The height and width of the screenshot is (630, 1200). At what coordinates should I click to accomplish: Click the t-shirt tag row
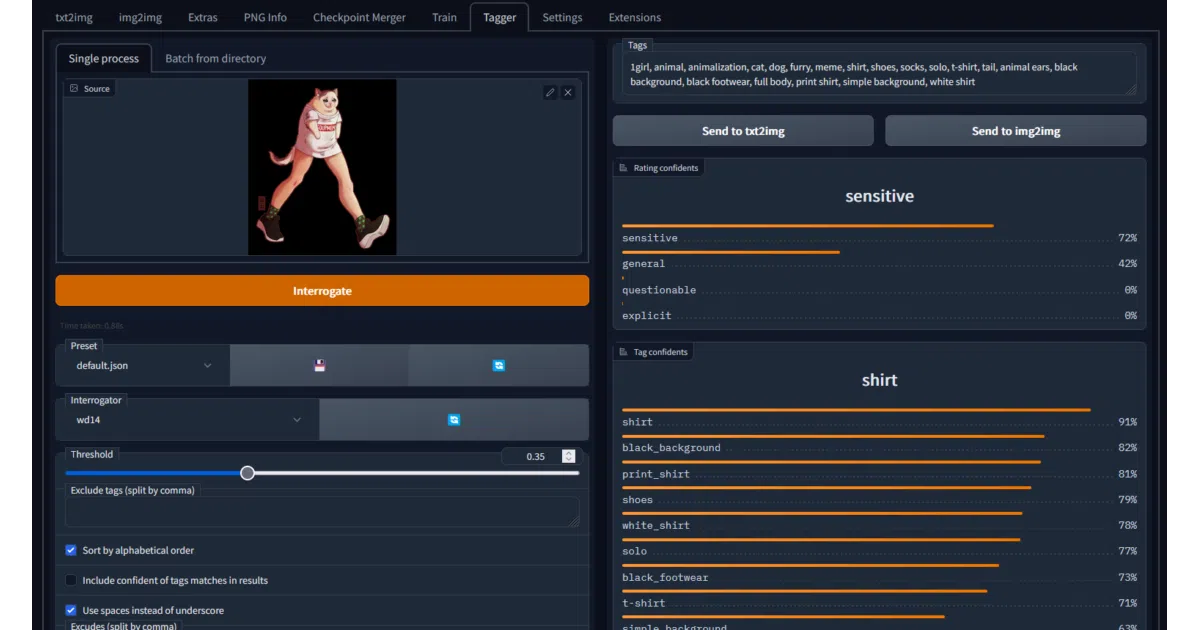(879, 599)
